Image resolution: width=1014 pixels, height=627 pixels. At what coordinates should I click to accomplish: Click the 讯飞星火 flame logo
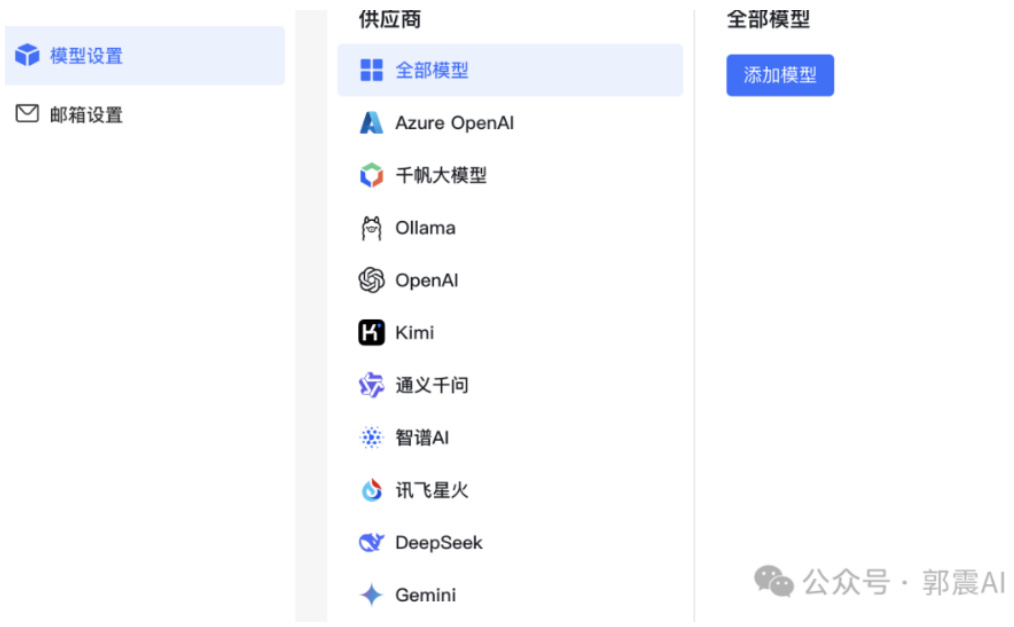coord(371,489)
